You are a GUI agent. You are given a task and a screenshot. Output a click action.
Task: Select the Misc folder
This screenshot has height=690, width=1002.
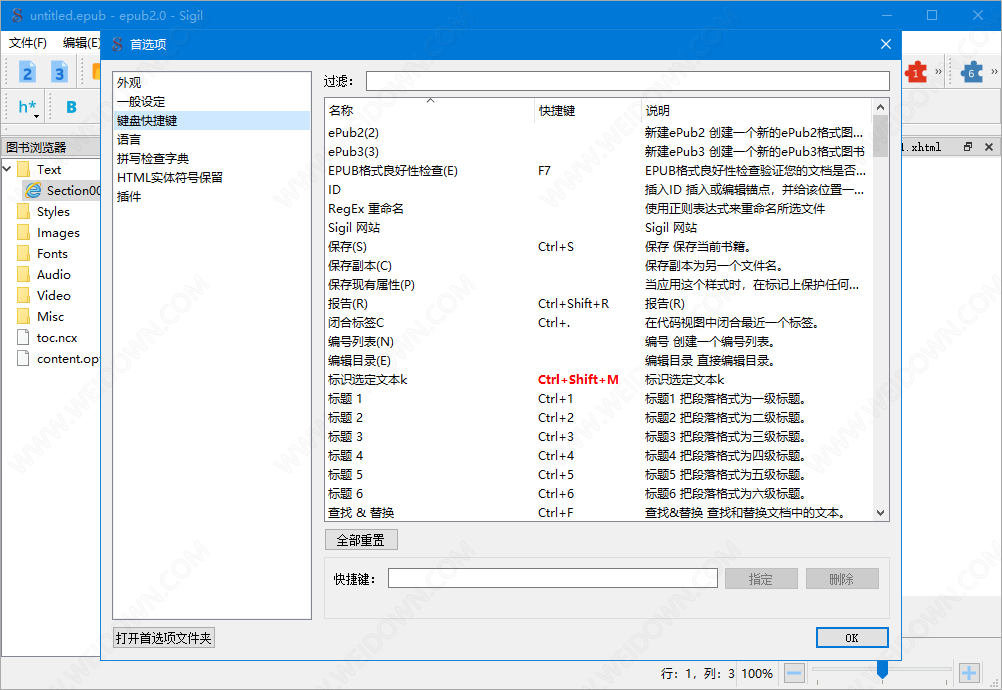(50, 317)
